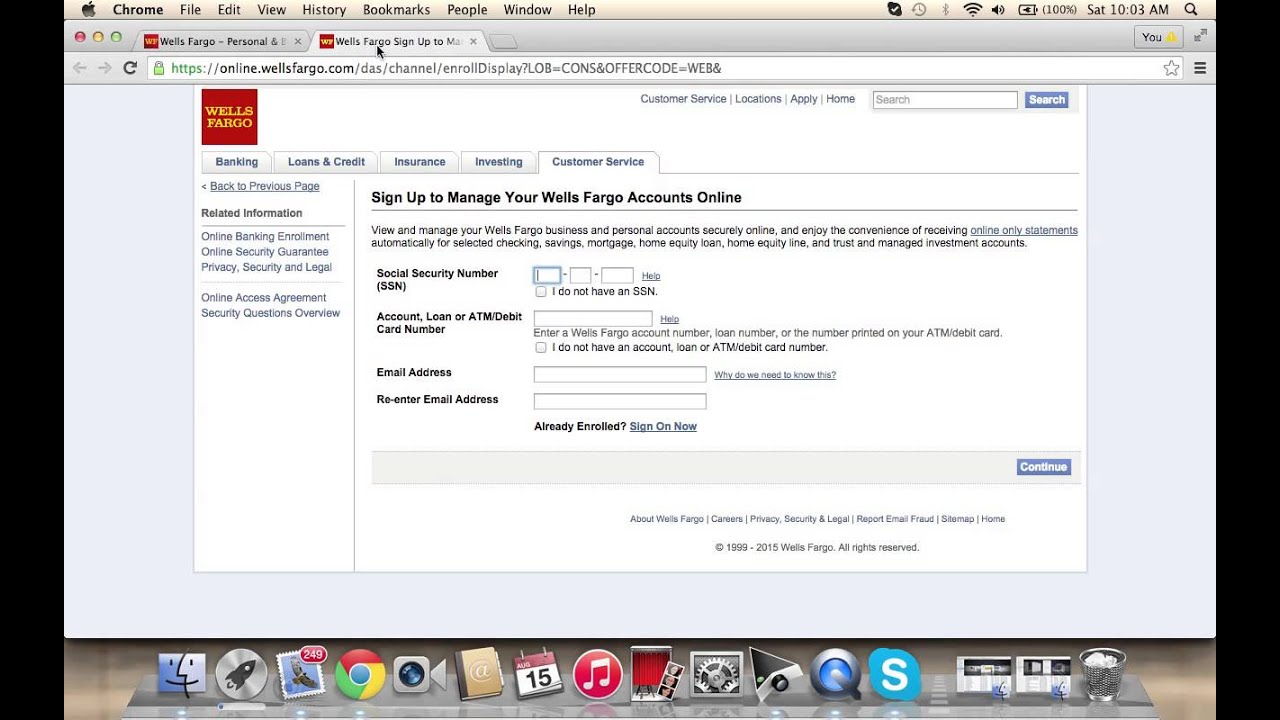Toggle the bookmark star in the address bar

click(1171, 68)
